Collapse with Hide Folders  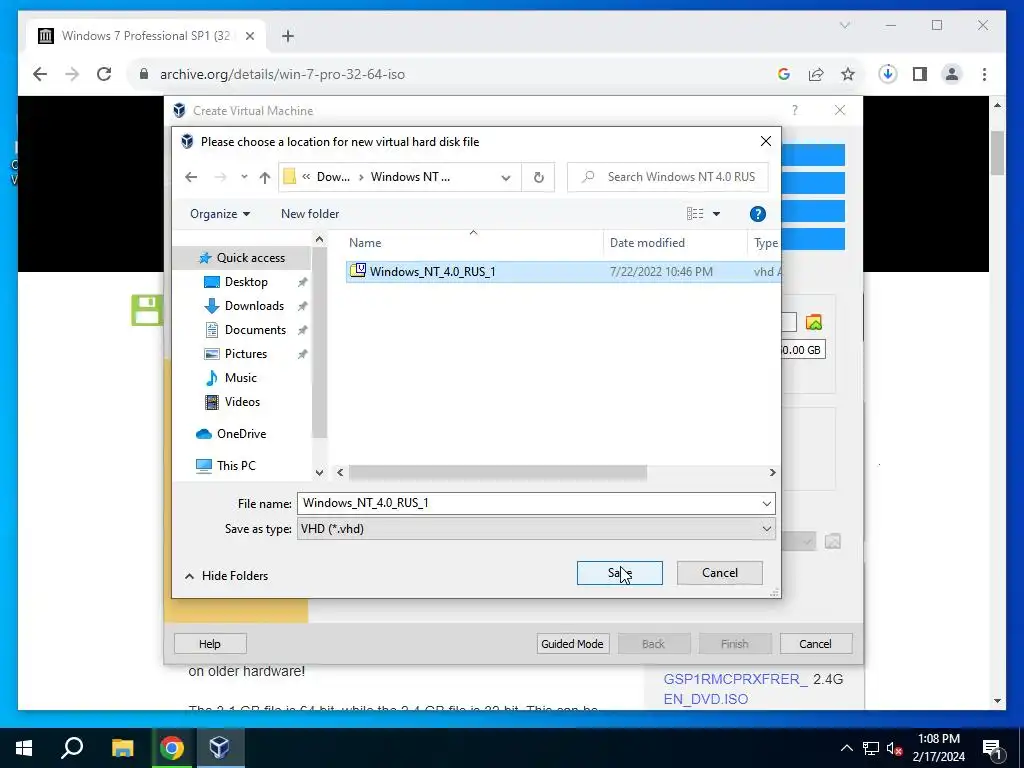tap(227, 576)
